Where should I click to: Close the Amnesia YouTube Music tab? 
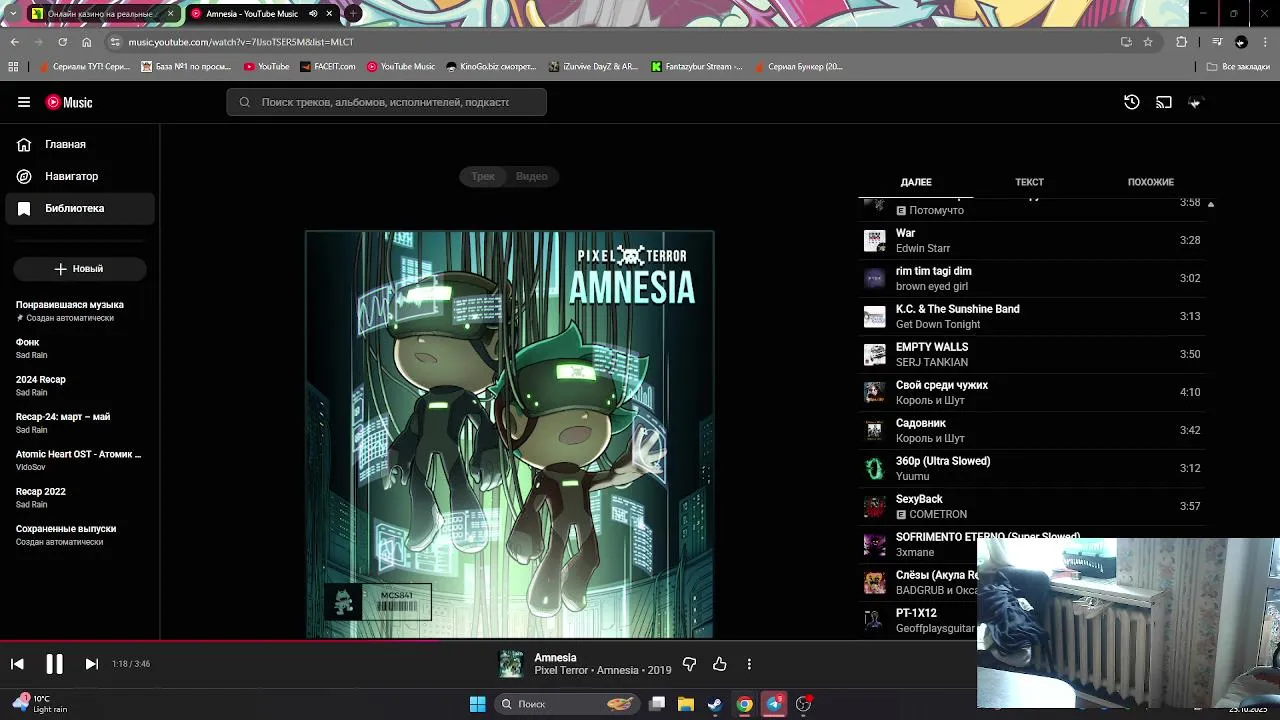(x=329, y=14)
